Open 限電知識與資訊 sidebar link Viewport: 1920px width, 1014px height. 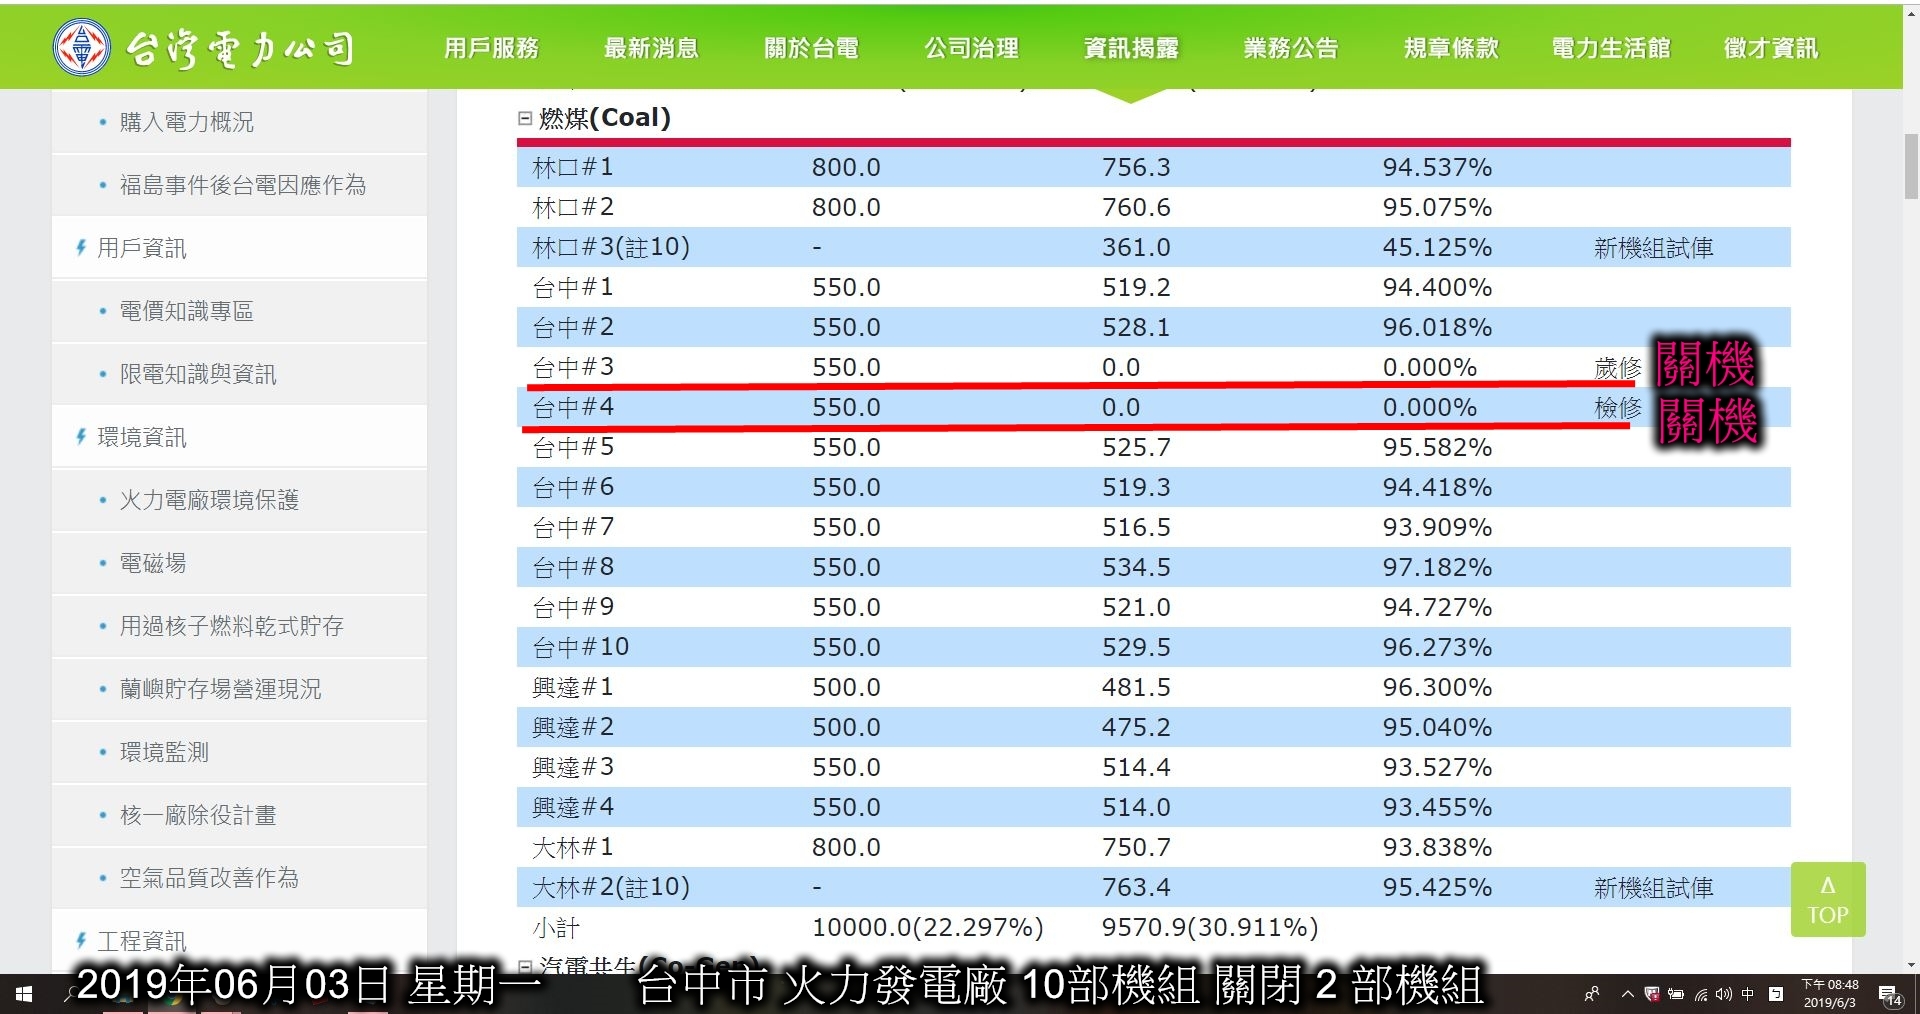point(198,374)
